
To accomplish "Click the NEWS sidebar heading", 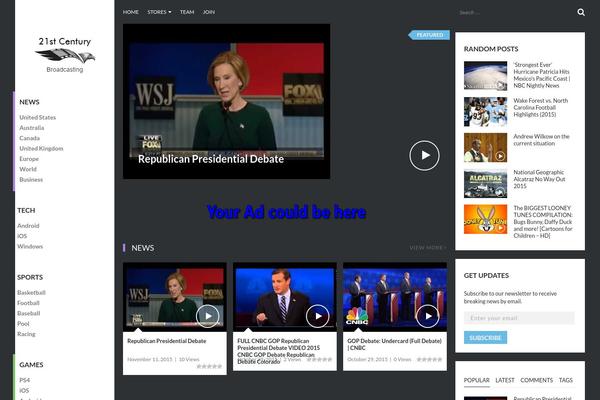I will click(29, 102).
